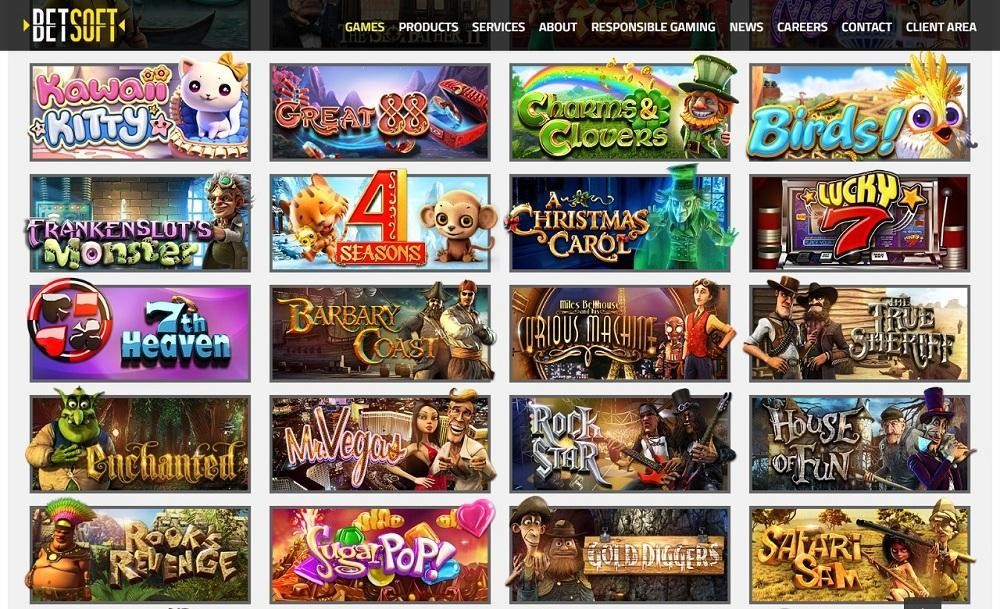
Task: Open the About page link
Action: pyautogui.click(x=557, y=27)
